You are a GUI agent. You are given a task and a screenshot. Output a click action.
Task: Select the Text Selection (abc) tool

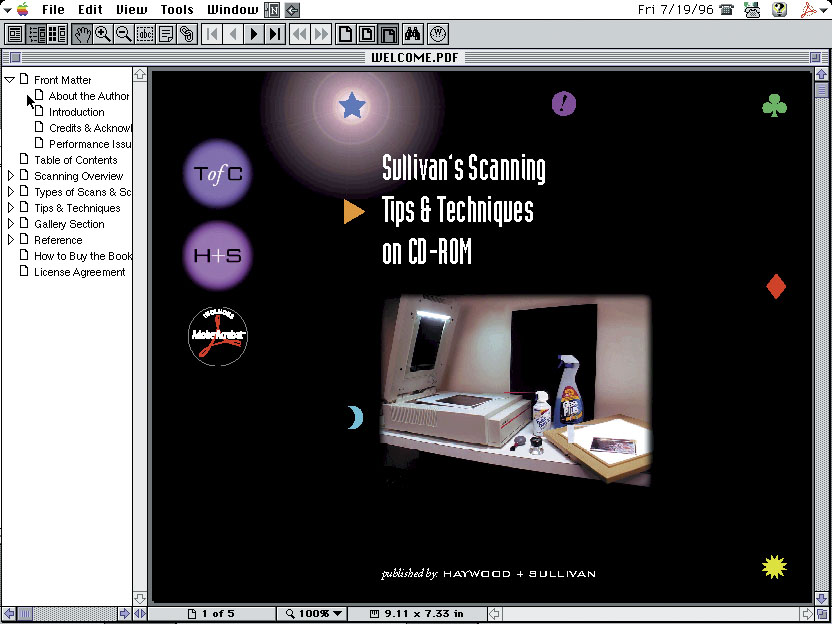[x=145, y=34]
